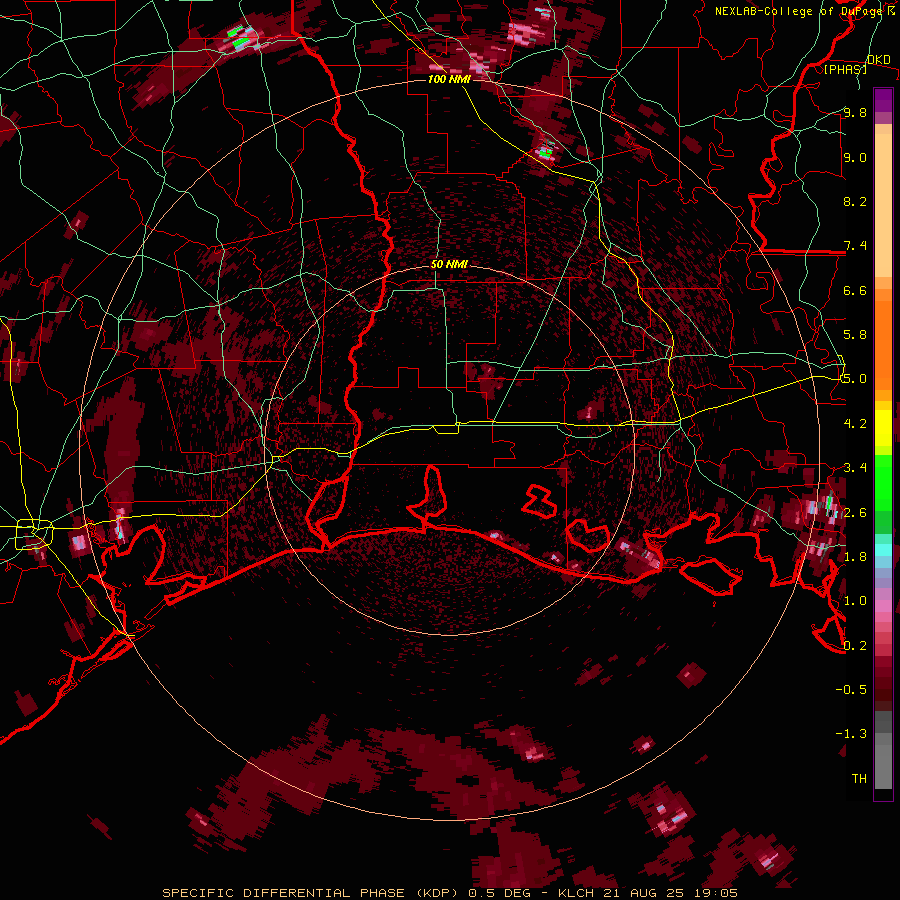This screenshot has width=900, height=900.
Task: Click the 1.0 value on the color scale
Action: [x=855, y=601]
